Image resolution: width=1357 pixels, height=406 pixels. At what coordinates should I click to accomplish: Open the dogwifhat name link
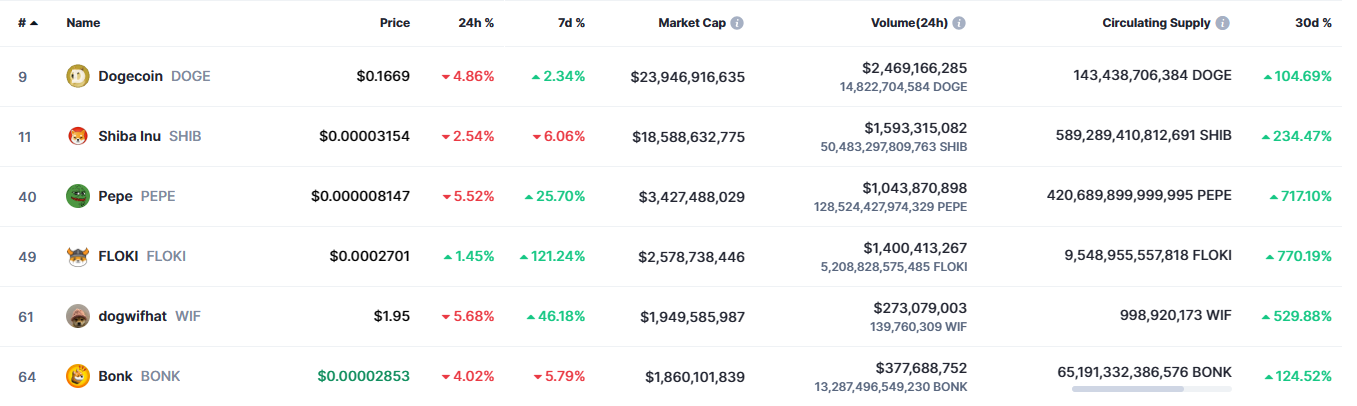click(x=134, y=316)
